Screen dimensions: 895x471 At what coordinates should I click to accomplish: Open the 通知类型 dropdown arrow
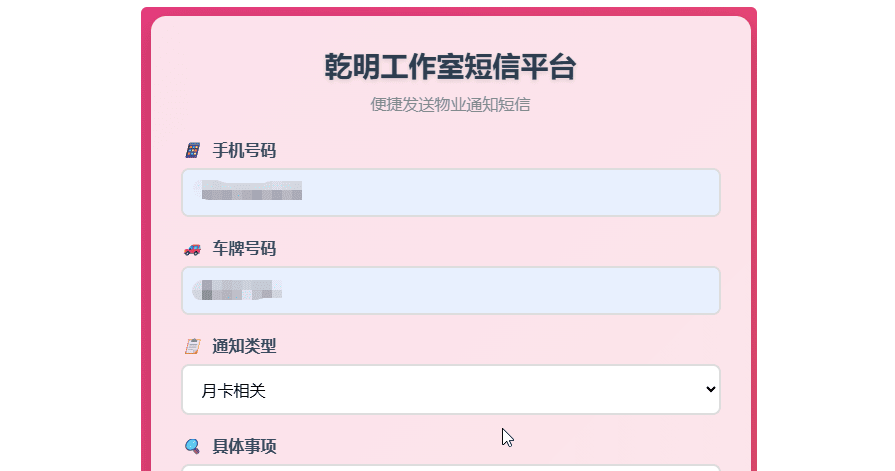710,390
